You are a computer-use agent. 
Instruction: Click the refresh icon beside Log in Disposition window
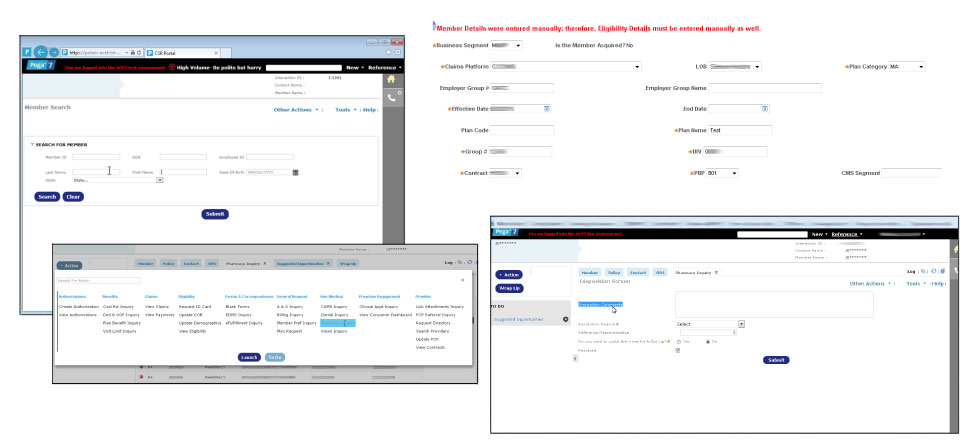click(934, 271)
